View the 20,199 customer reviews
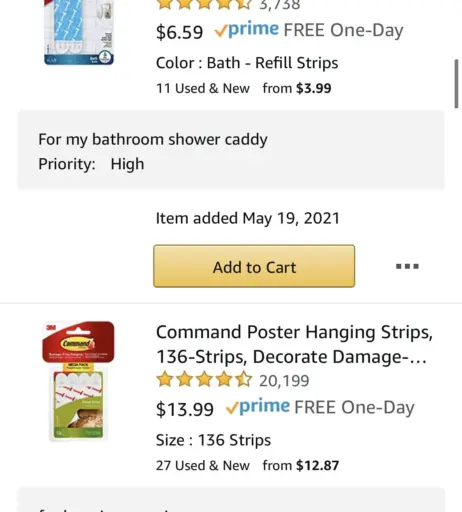462x512 pixels. pyautogui.click(x=284, y=381)
